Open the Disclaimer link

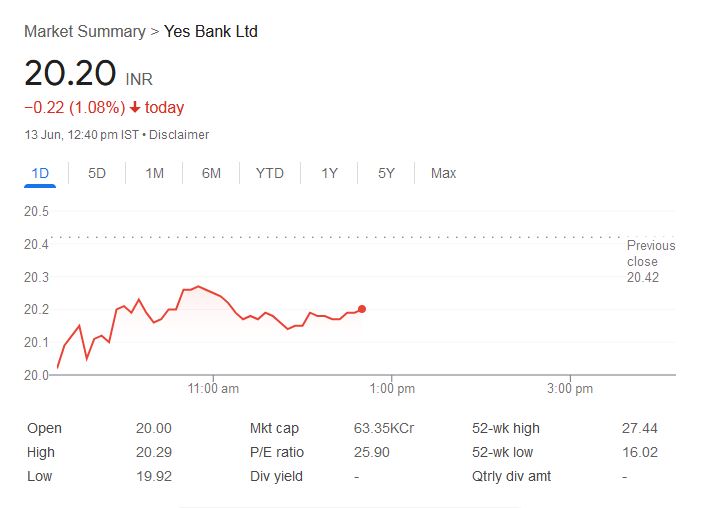pyautogui.click(x=179, y=135)
